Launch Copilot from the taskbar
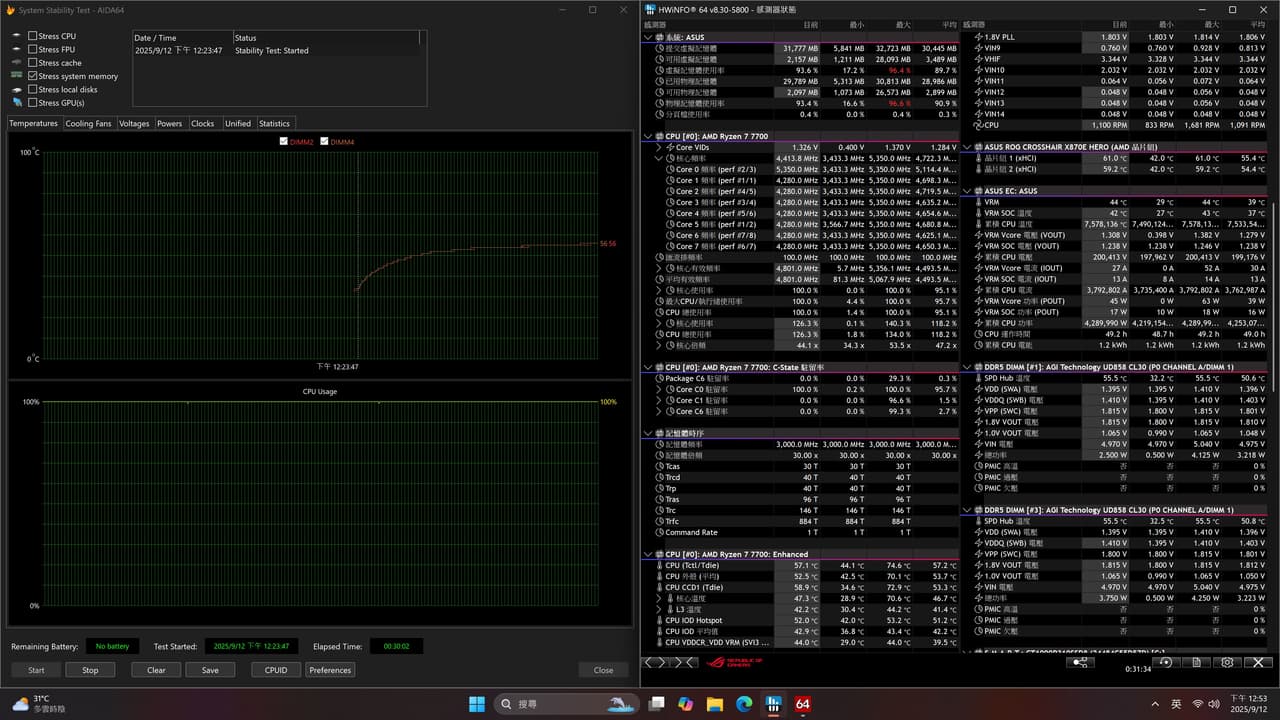Screen dimensions: 1280x720 [686, 704]
